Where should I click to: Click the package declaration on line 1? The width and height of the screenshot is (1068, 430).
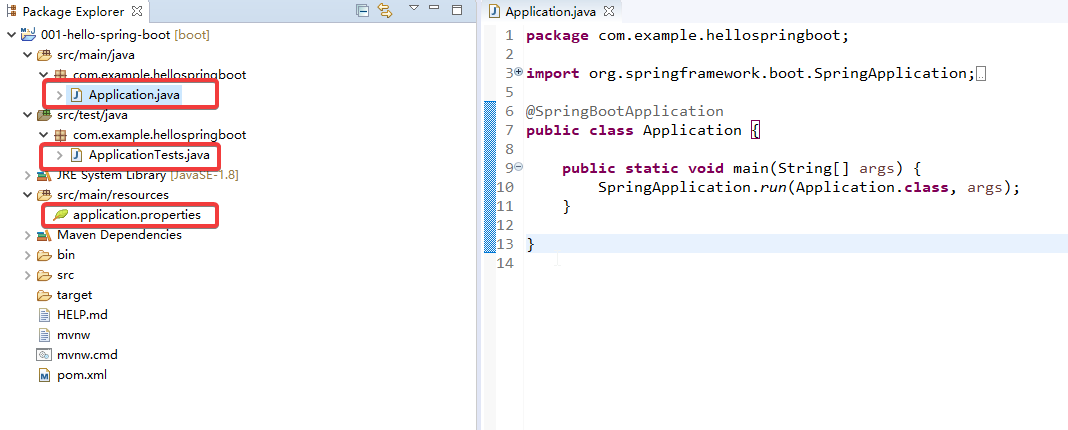[688, 36]
